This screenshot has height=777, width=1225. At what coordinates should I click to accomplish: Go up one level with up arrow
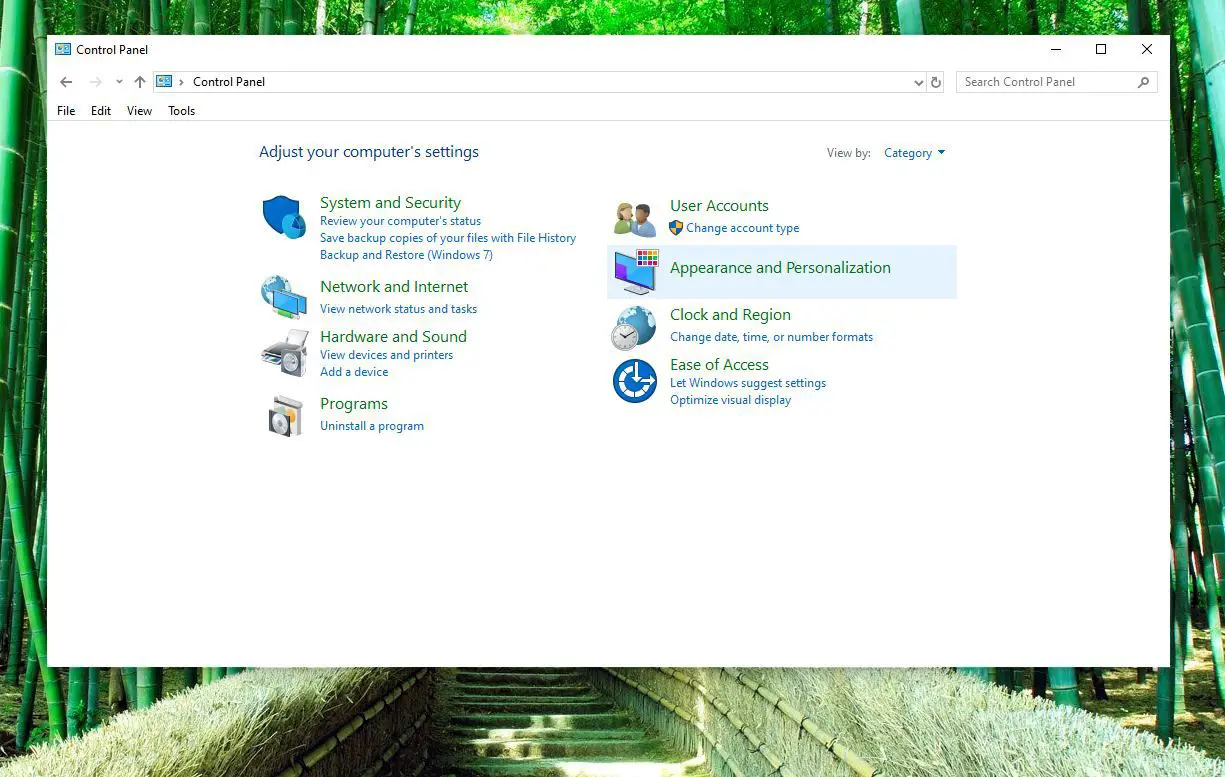pyautogui.click(x=140, y=82)
